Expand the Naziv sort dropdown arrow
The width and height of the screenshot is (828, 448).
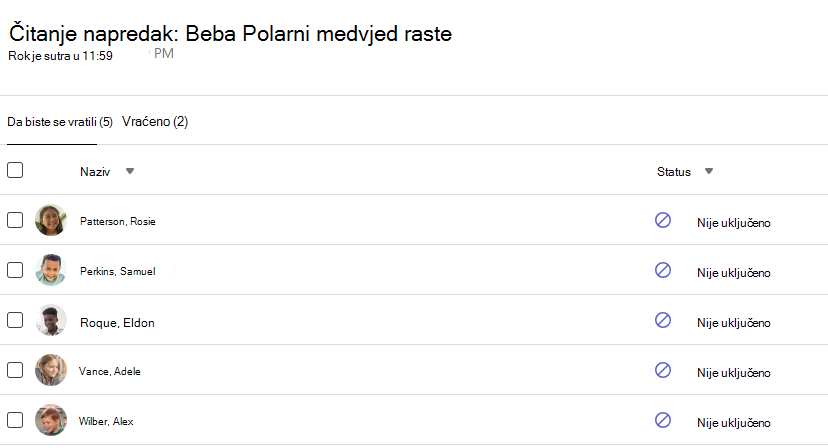[130, 171]
